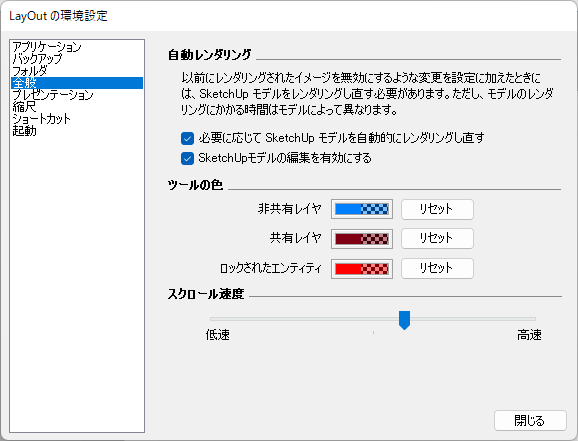Close the dialog with 閉じる button
The width and height of the screenshot is (578, 441).
click(530, 420)
